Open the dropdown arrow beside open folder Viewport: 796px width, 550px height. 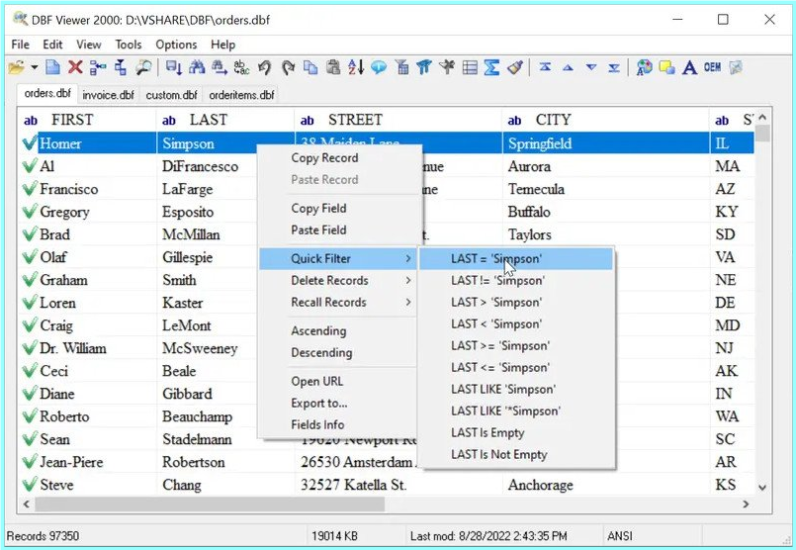34,67
